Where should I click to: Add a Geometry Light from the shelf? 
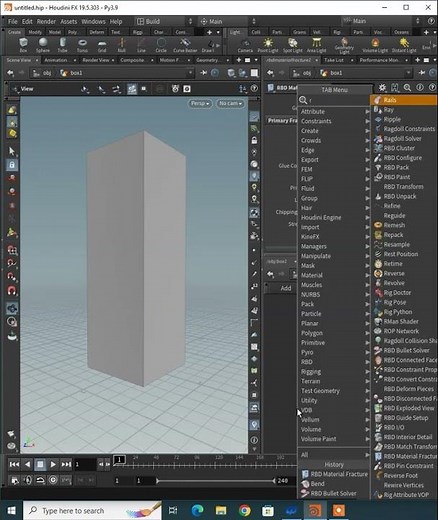pyautogui.click(x=344, y=46)
